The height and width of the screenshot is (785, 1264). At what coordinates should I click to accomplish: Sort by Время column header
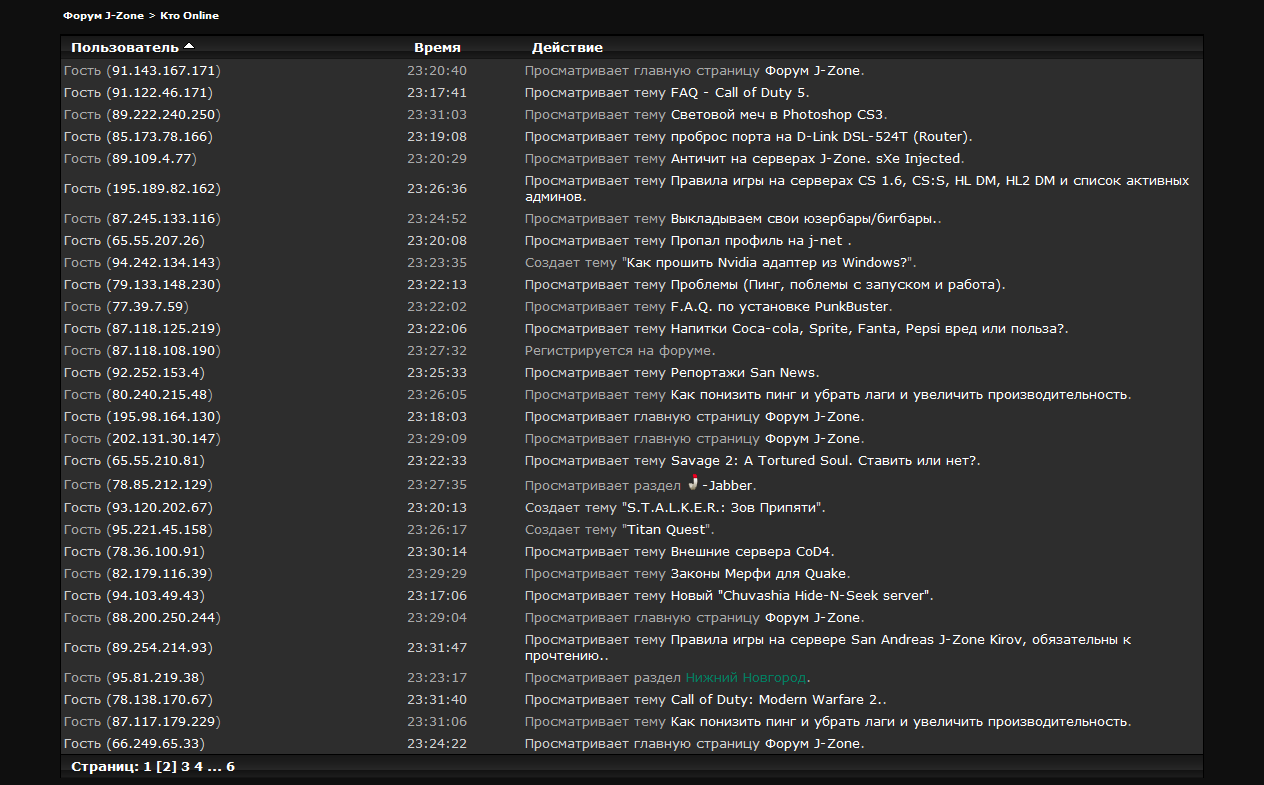[437, 48]
